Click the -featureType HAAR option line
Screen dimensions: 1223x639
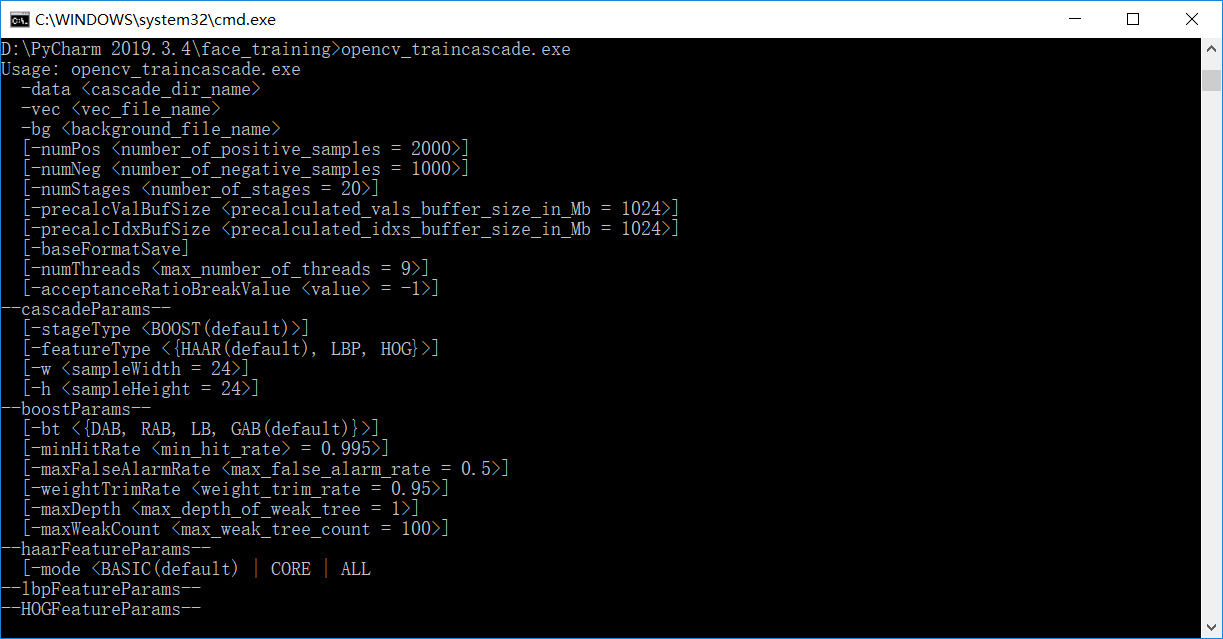click(x=230, y=349)
